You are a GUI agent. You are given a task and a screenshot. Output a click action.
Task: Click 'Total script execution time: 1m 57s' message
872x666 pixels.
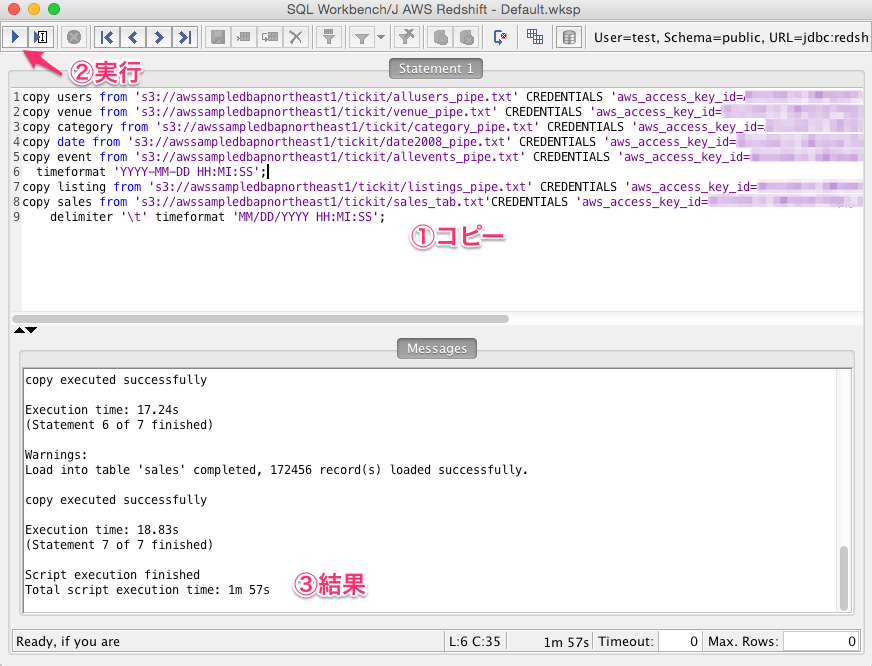pyautogui.click(x=147, y=590)
